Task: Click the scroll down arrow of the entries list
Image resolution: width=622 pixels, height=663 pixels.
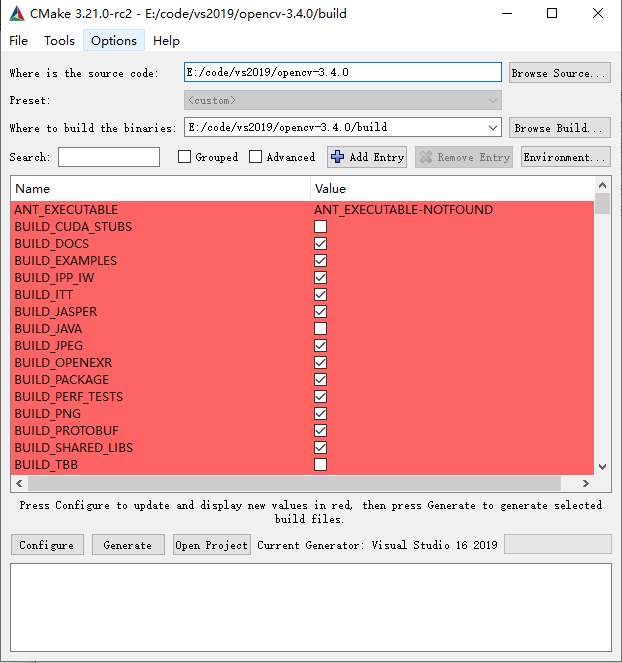Action: (603, 467)
